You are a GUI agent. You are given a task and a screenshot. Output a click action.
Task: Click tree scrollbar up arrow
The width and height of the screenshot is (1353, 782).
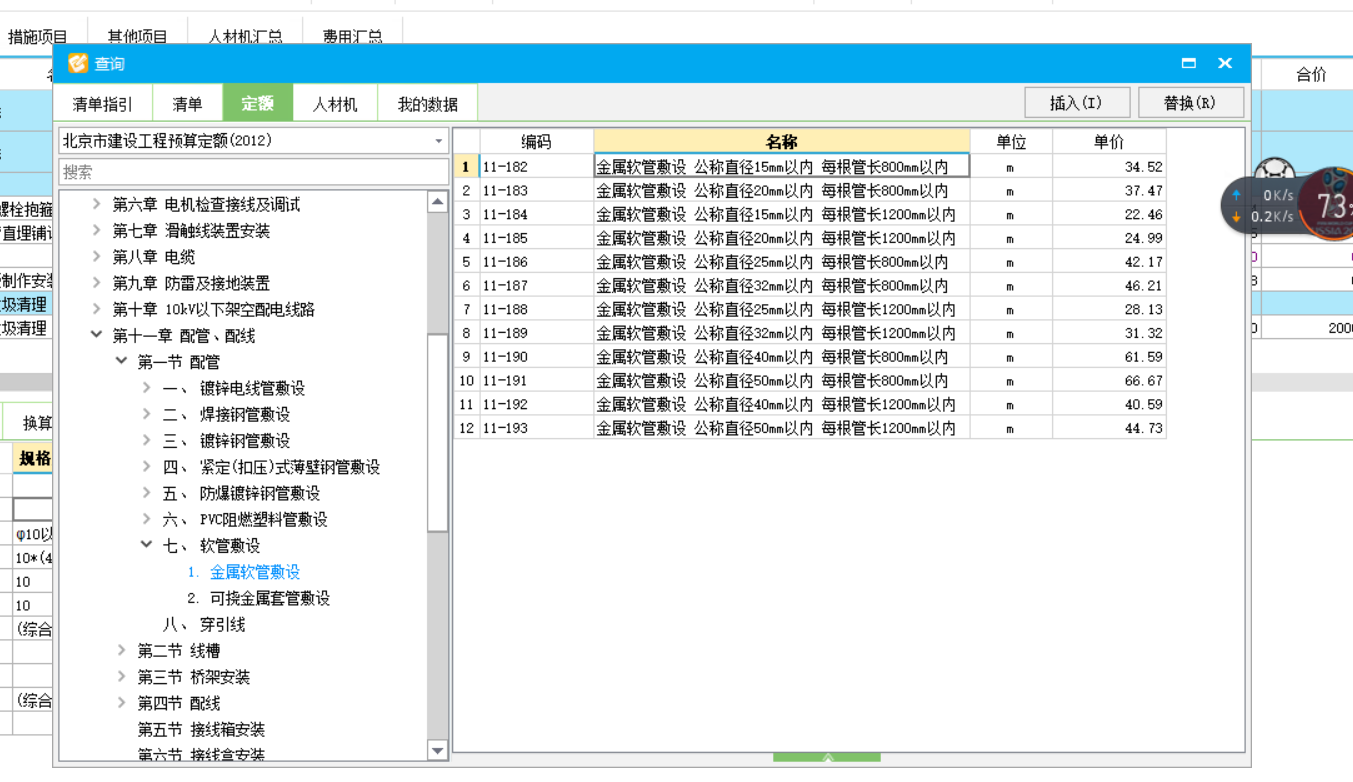pyautogui.click(x=437, y=202)
